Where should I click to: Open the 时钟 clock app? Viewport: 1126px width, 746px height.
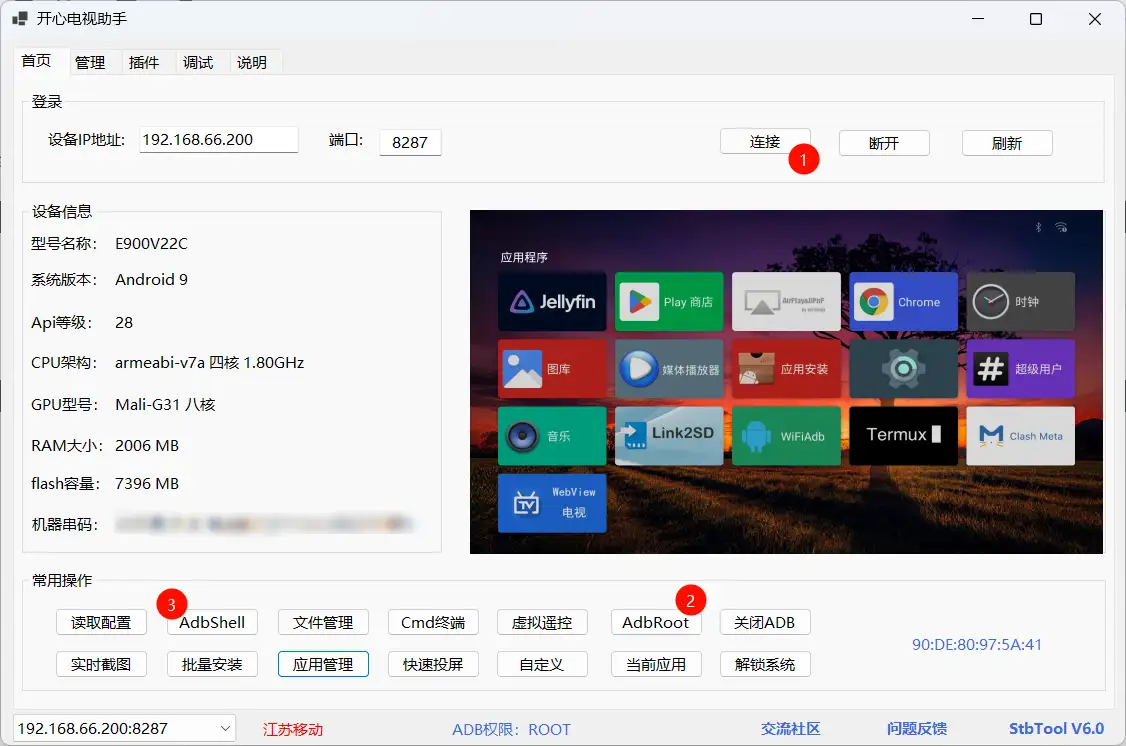[1020, 301]
